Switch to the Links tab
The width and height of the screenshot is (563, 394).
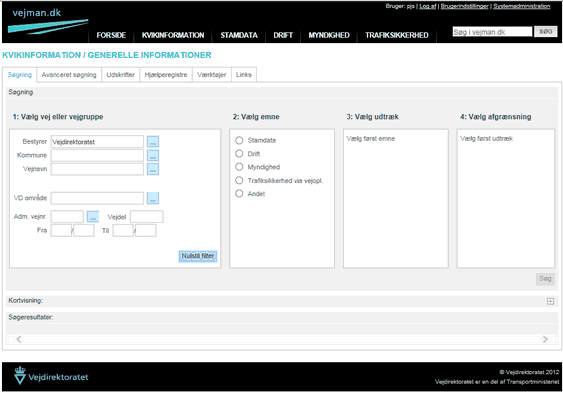point(243,75)
